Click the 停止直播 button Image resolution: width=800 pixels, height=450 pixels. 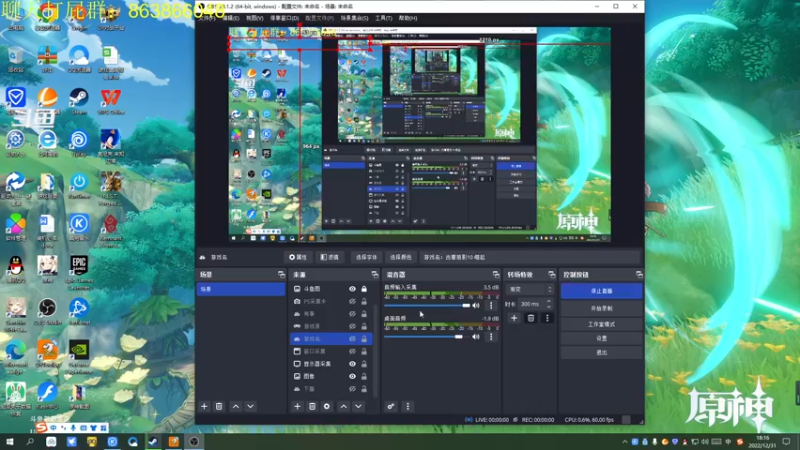(x=601, y=291)
